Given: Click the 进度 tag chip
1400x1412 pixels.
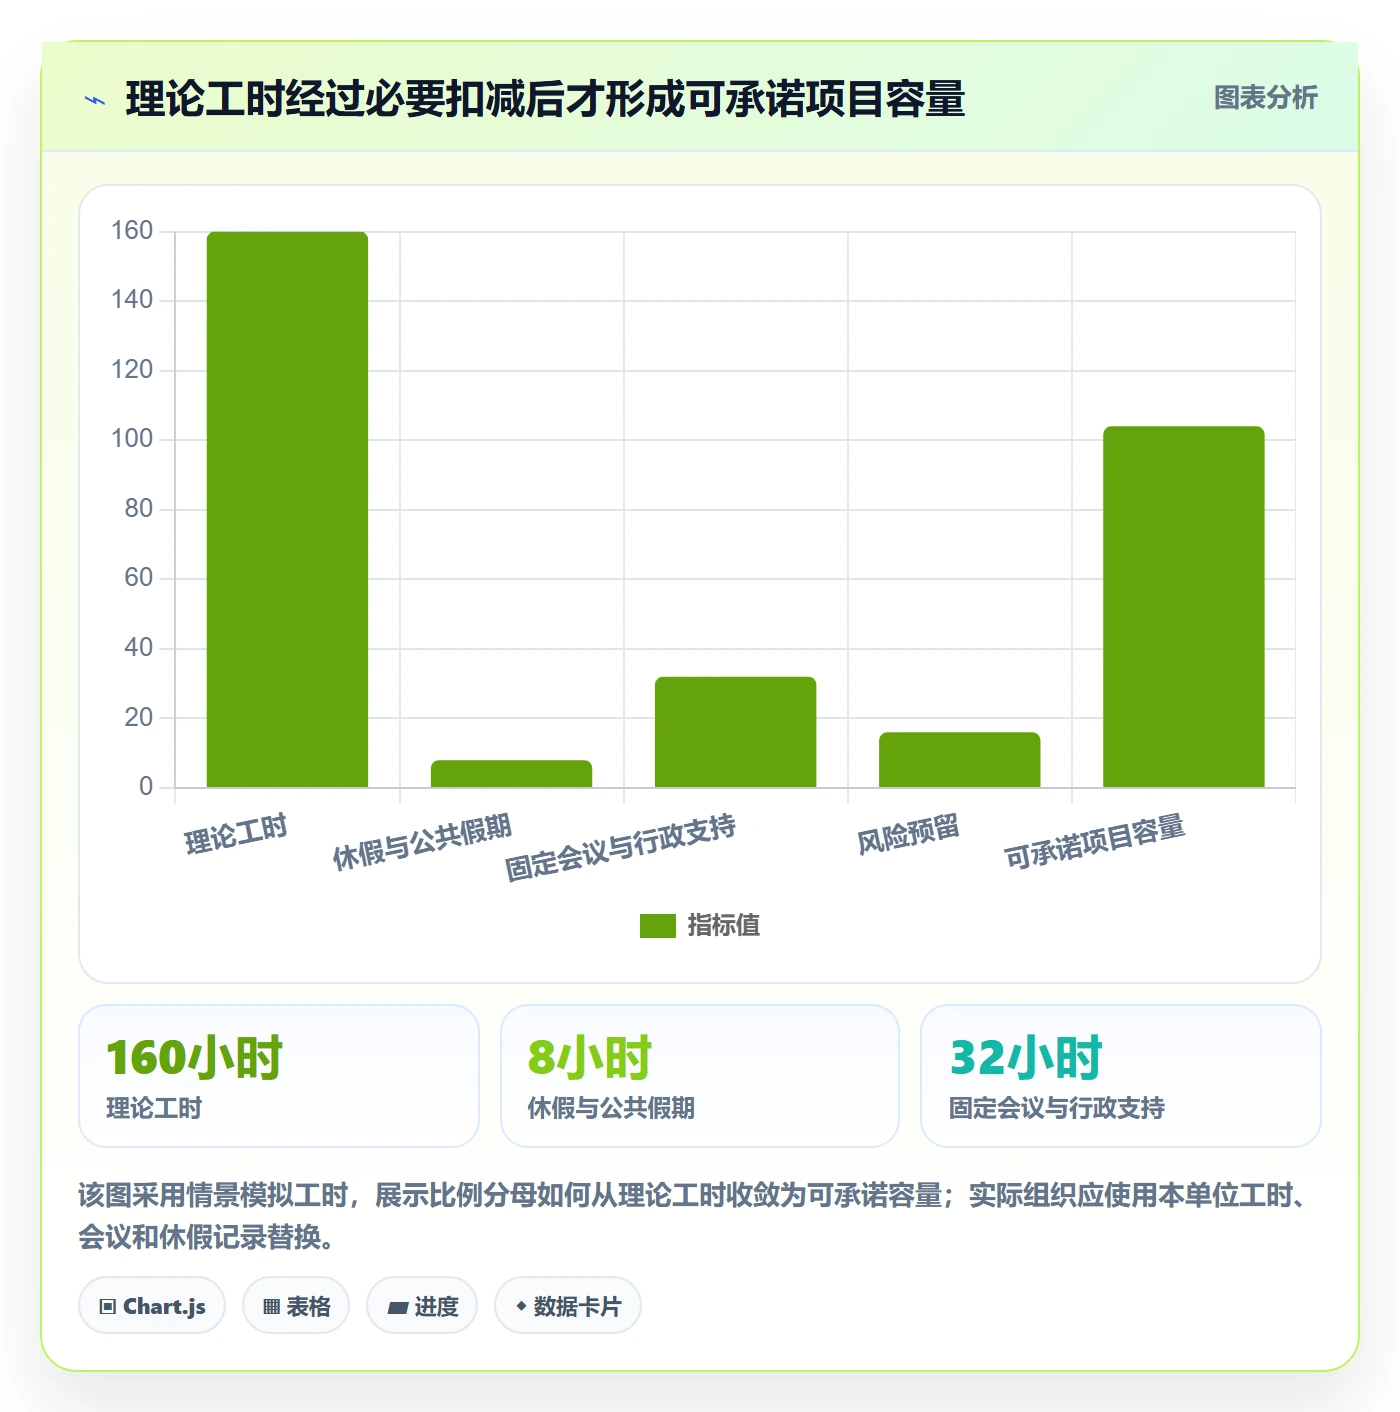Looking at the screenshot, I should [x=422, y=1305].
